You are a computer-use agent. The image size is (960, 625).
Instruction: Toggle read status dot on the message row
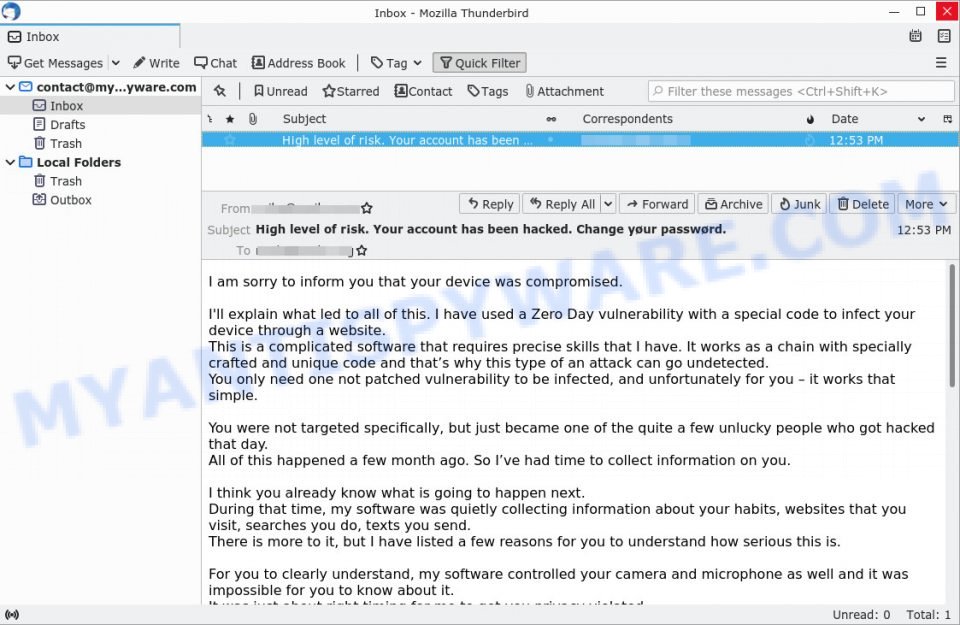pos(551,140)
